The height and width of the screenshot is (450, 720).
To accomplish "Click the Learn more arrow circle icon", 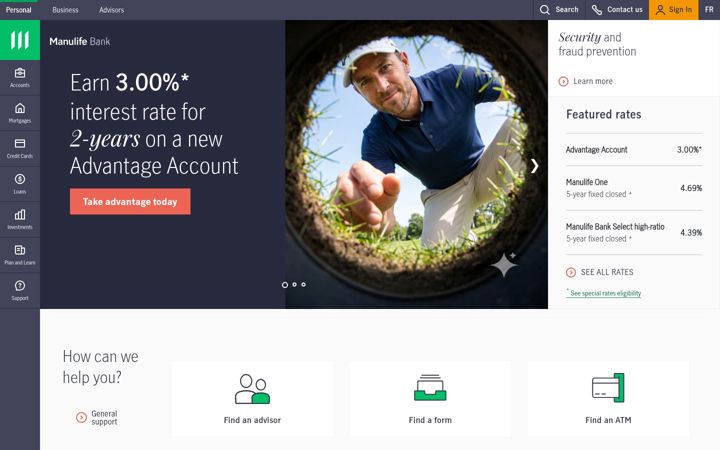I will [563, 81].
